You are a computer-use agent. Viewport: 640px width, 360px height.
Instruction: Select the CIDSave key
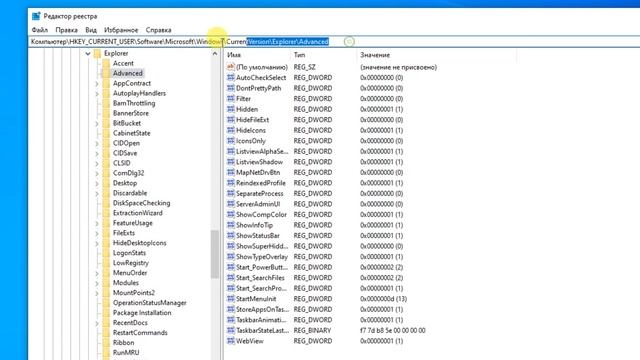125,153
